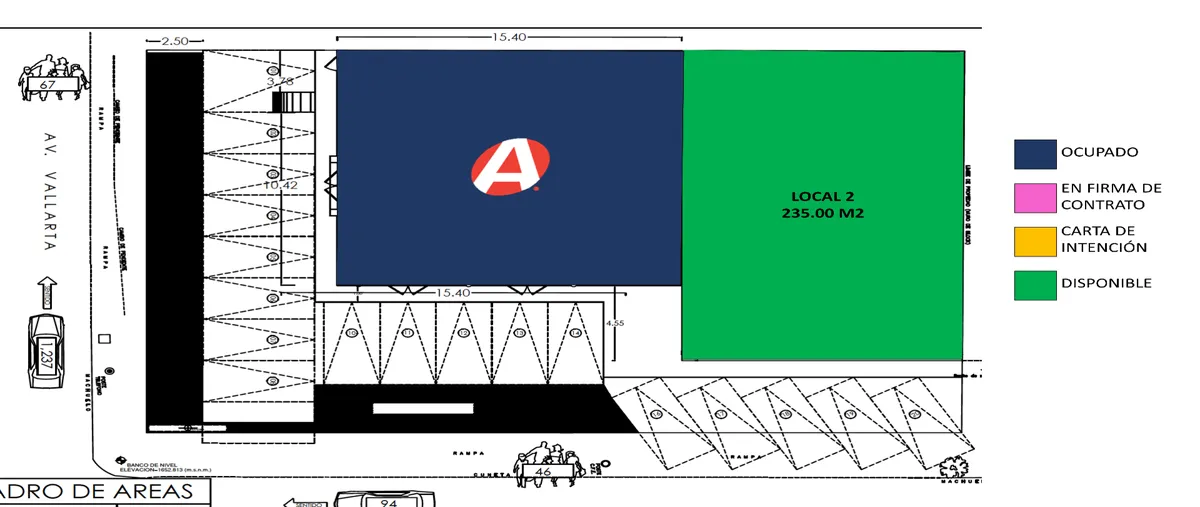Click the Ocupado legend label
Image resolution: width=1200 pixels, height=507 pixels.
(x=1099, y=152)
